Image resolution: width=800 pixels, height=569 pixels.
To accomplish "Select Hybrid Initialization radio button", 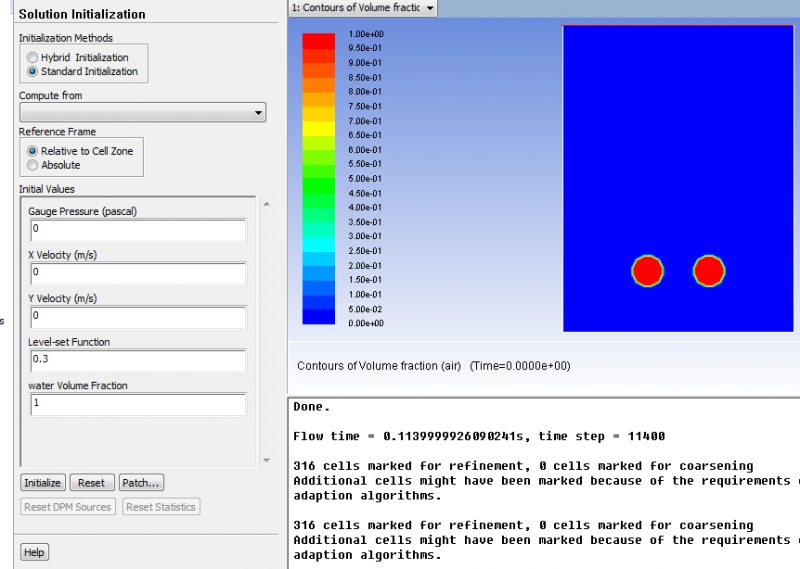I will 33,58.
